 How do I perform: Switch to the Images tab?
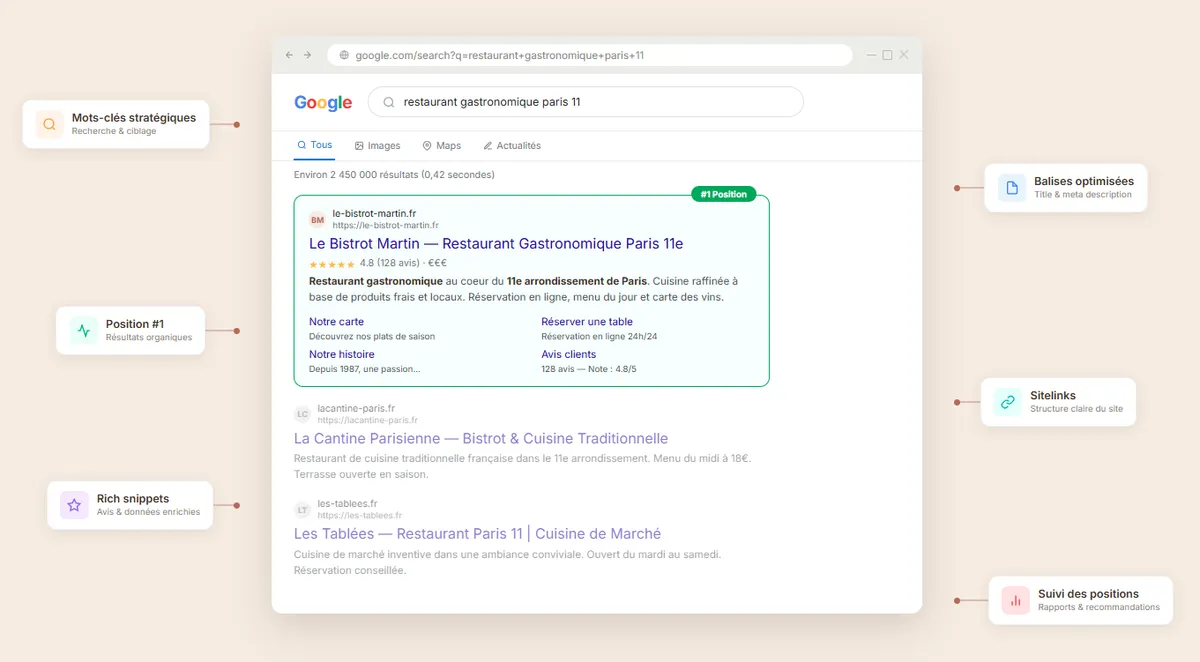377,146
